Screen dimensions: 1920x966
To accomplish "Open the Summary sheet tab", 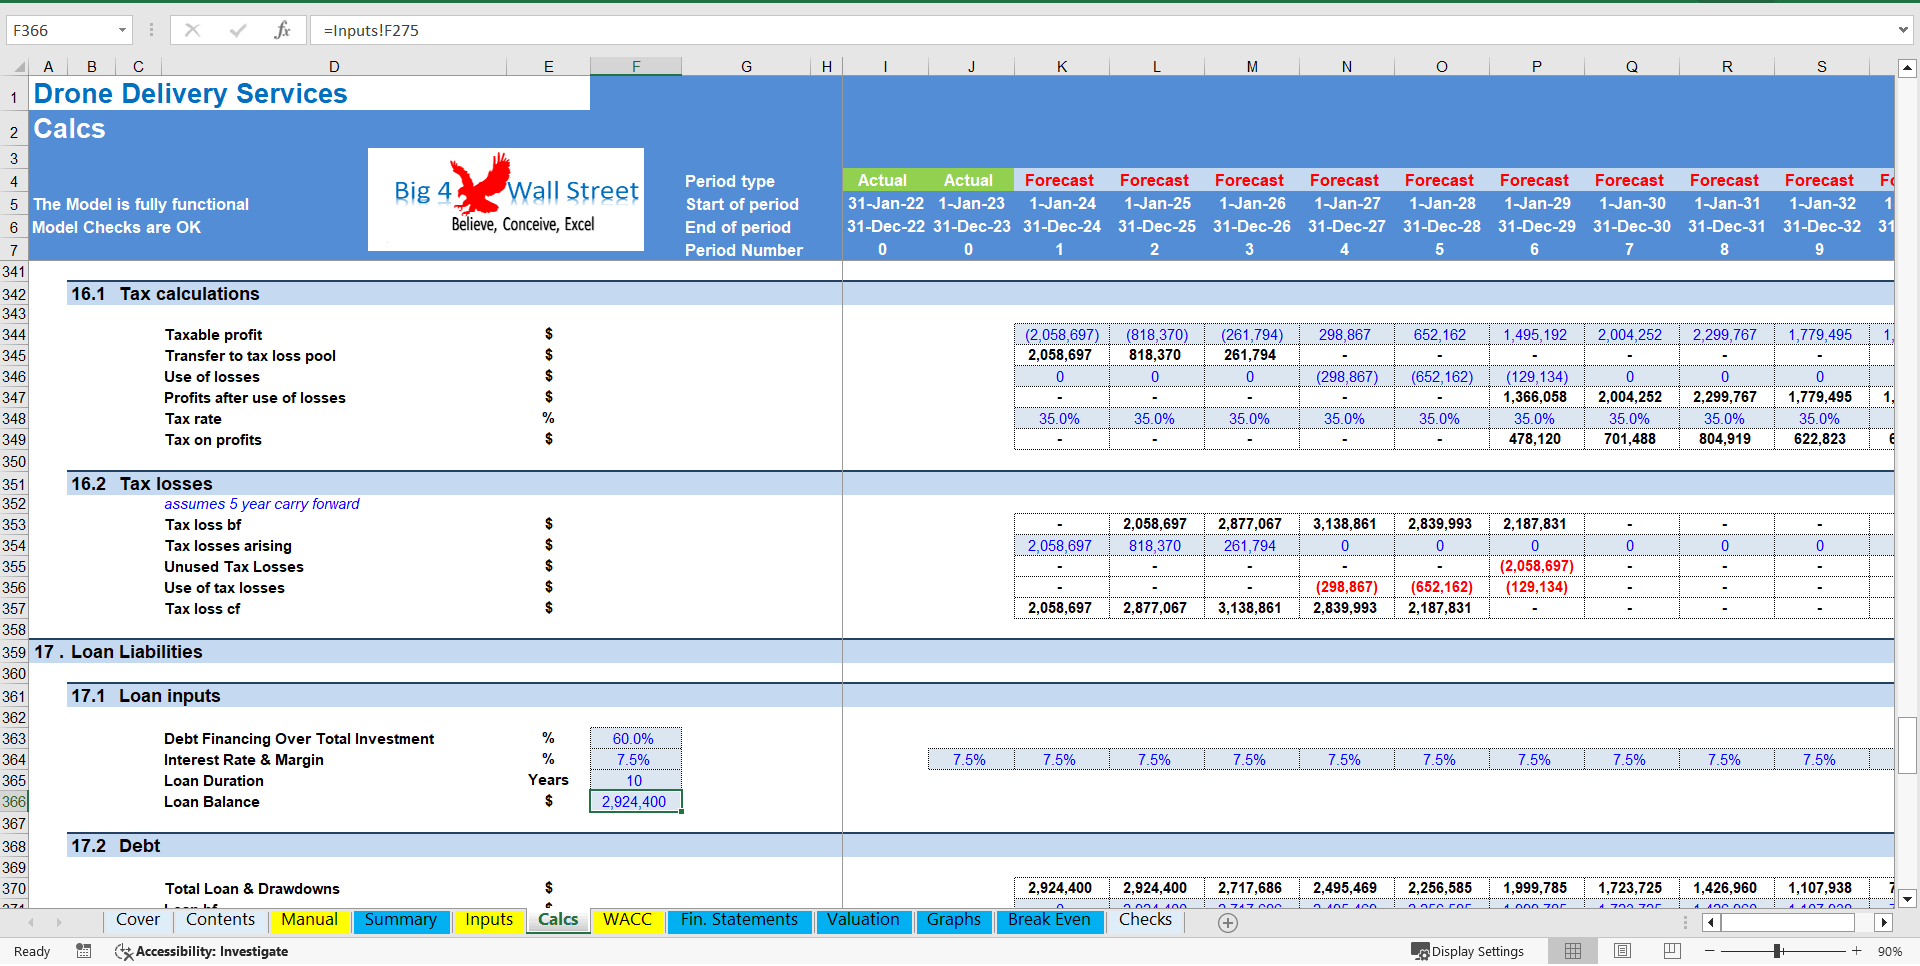I will click(x=400, y=920).
